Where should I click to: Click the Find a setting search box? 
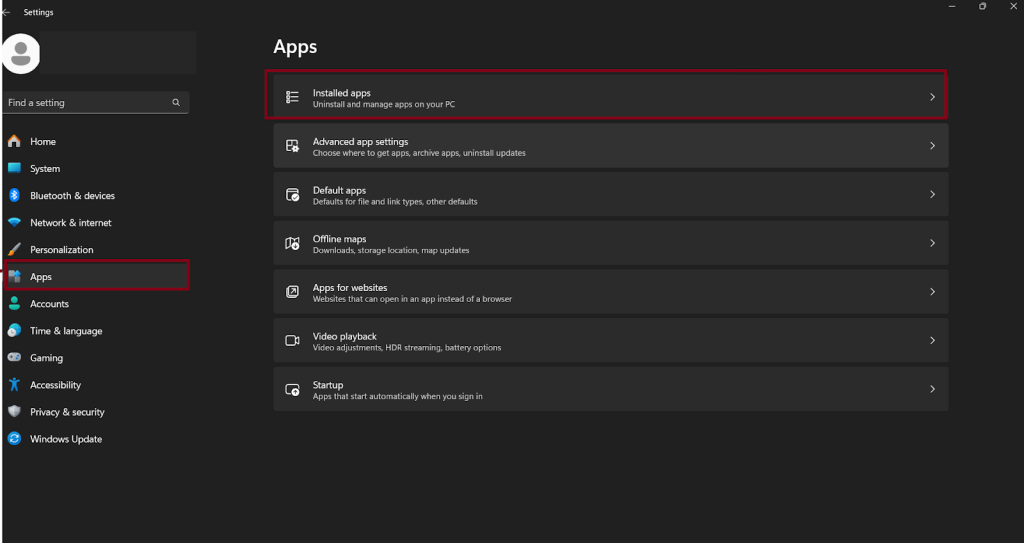point(96,103)
